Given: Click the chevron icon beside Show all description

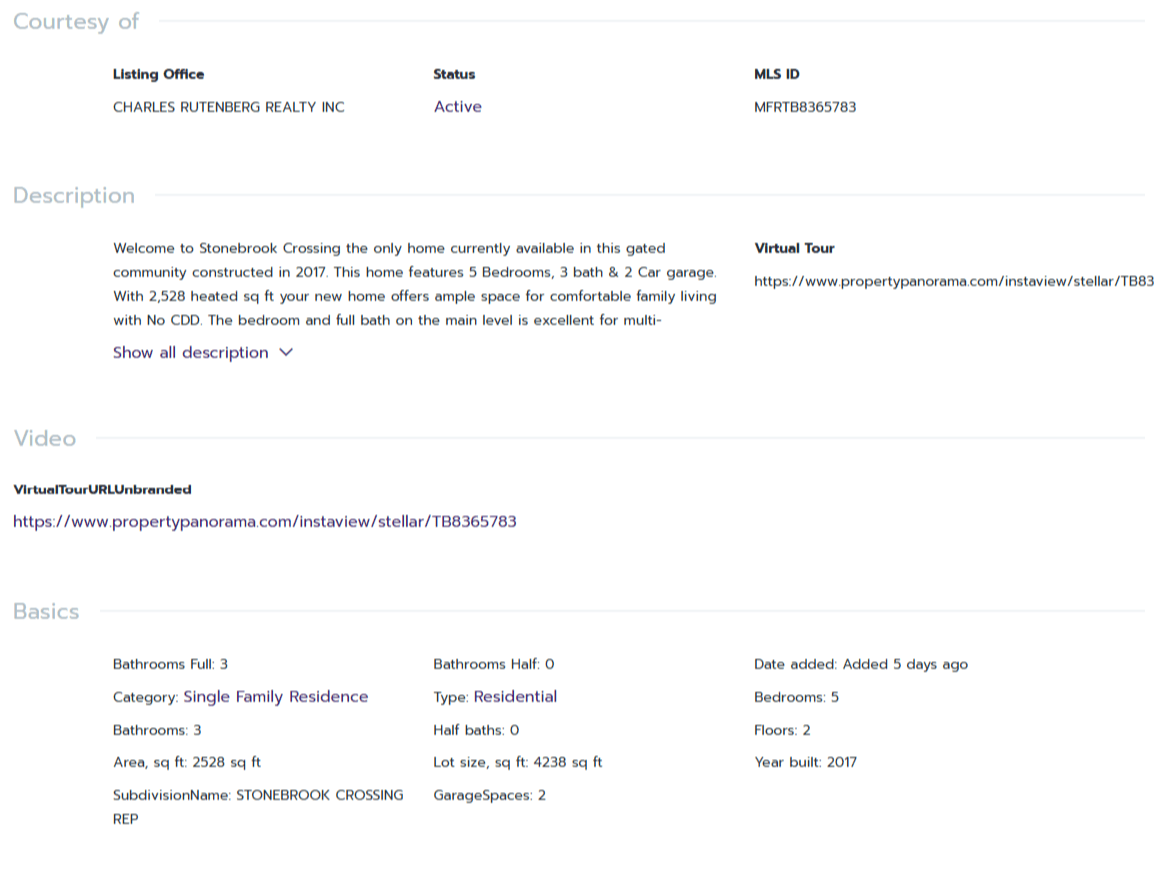Looking at the screenshot, I should click(286, 353).
